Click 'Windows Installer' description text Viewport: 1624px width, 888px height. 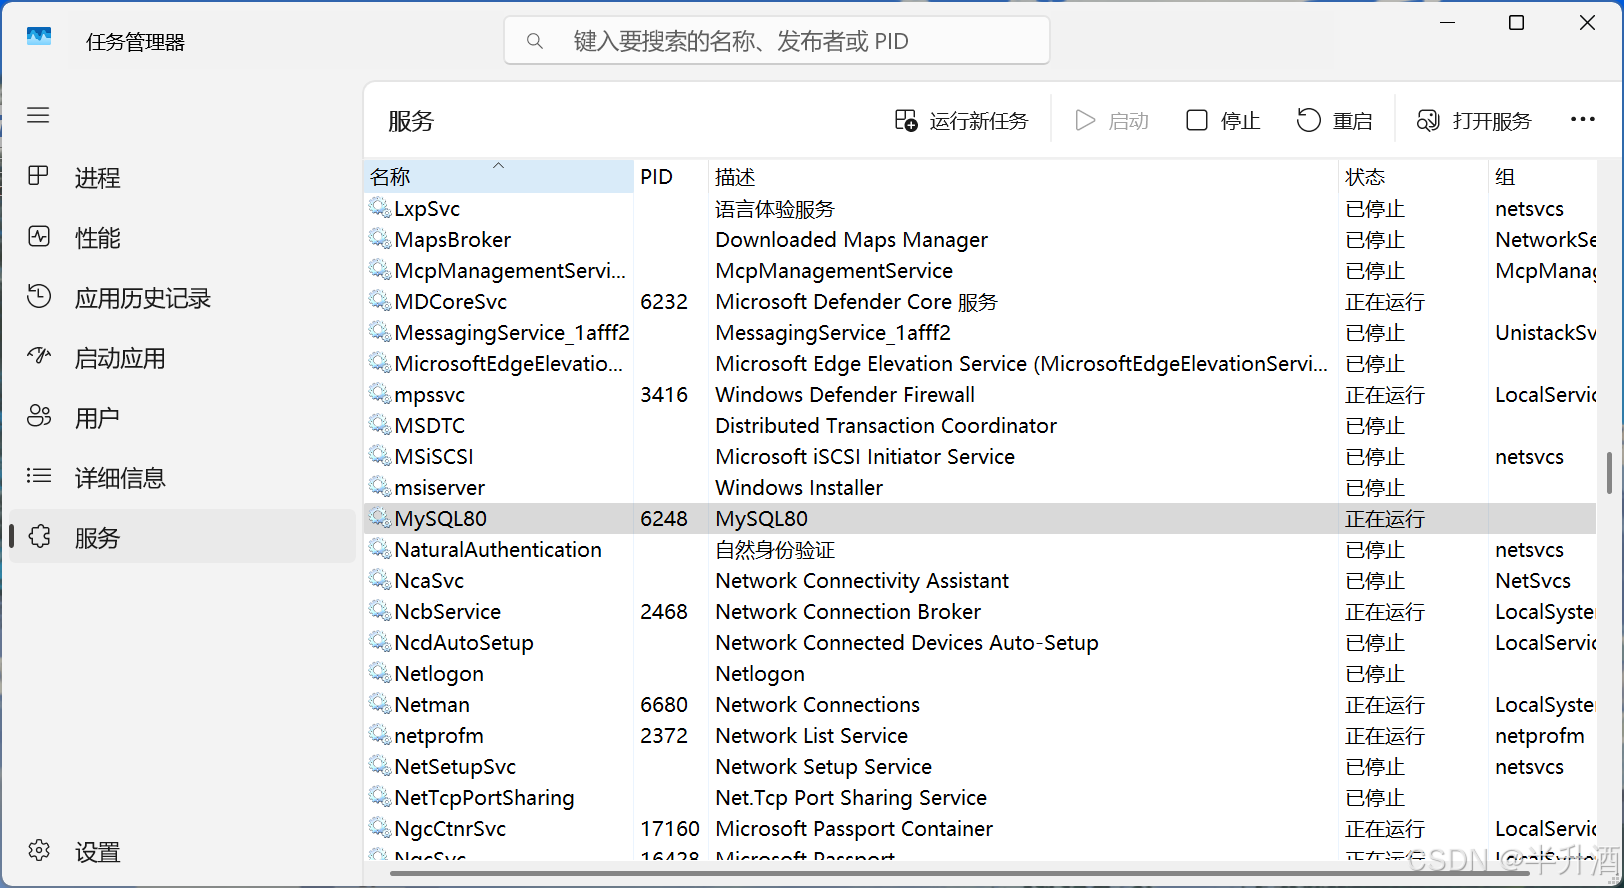[799, 488]
